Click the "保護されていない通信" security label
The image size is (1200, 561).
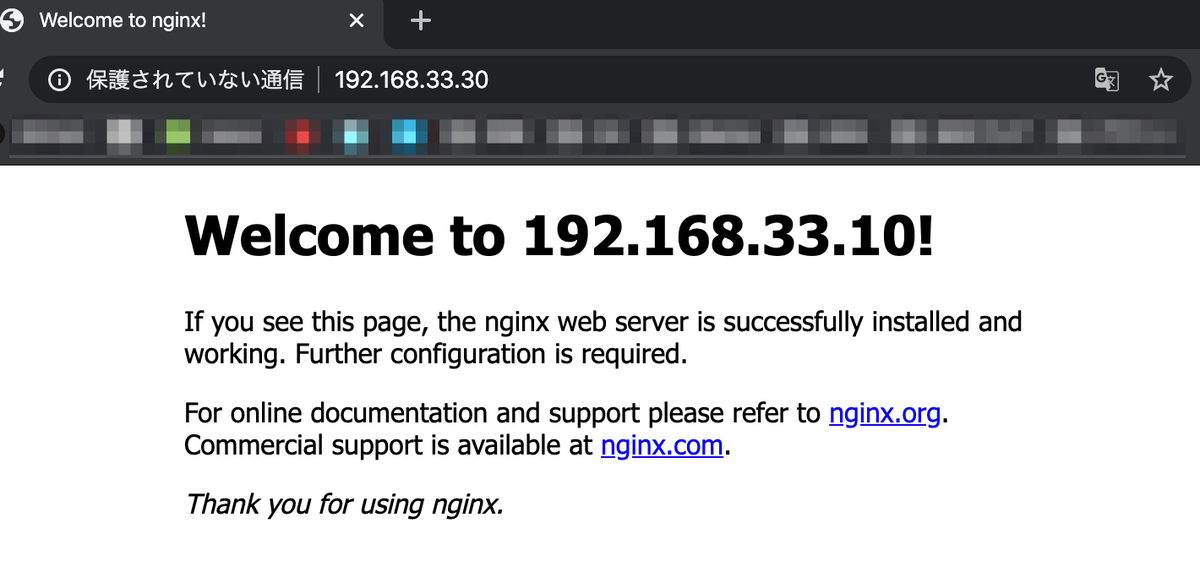pos(195,80)
